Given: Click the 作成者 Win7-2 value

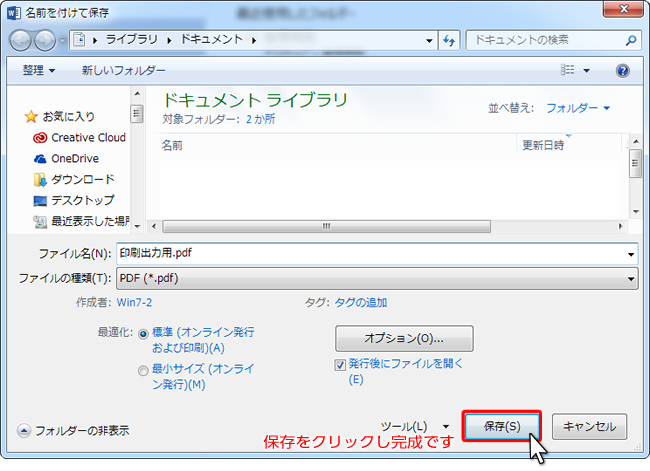Looking at the screenshot, I should tap(134, 303).
